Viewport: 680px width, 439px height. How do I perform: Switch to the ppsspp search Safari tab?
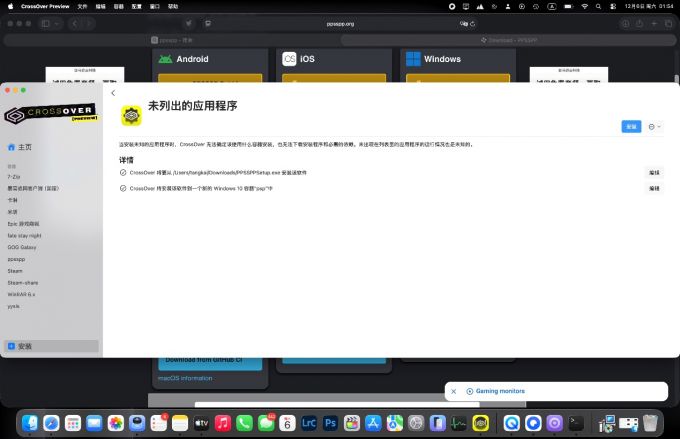click(x=172, y=40)
